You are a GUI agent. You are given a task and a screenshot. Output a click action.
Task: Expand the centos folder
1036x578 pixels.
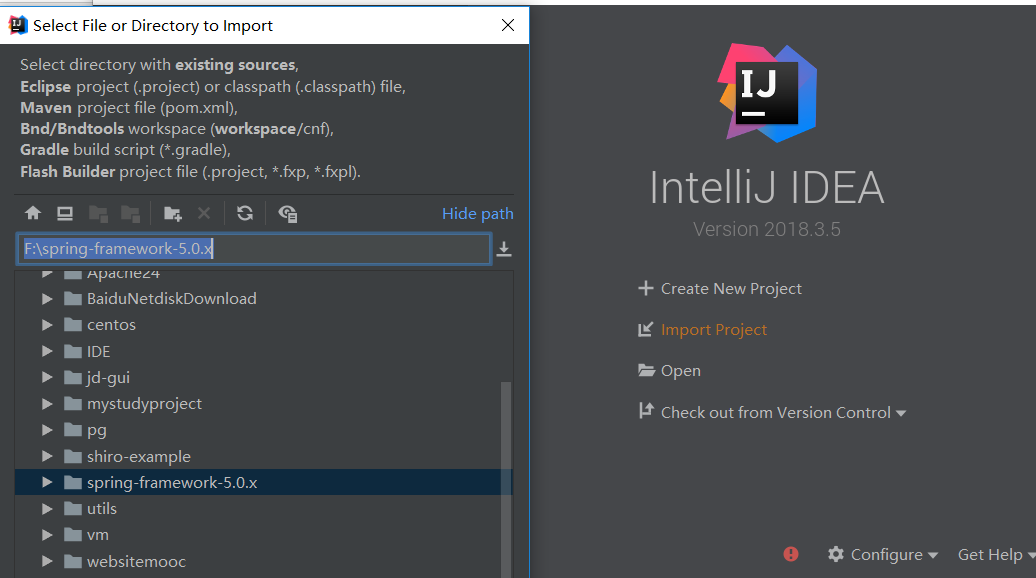click(x=47, y=325)
